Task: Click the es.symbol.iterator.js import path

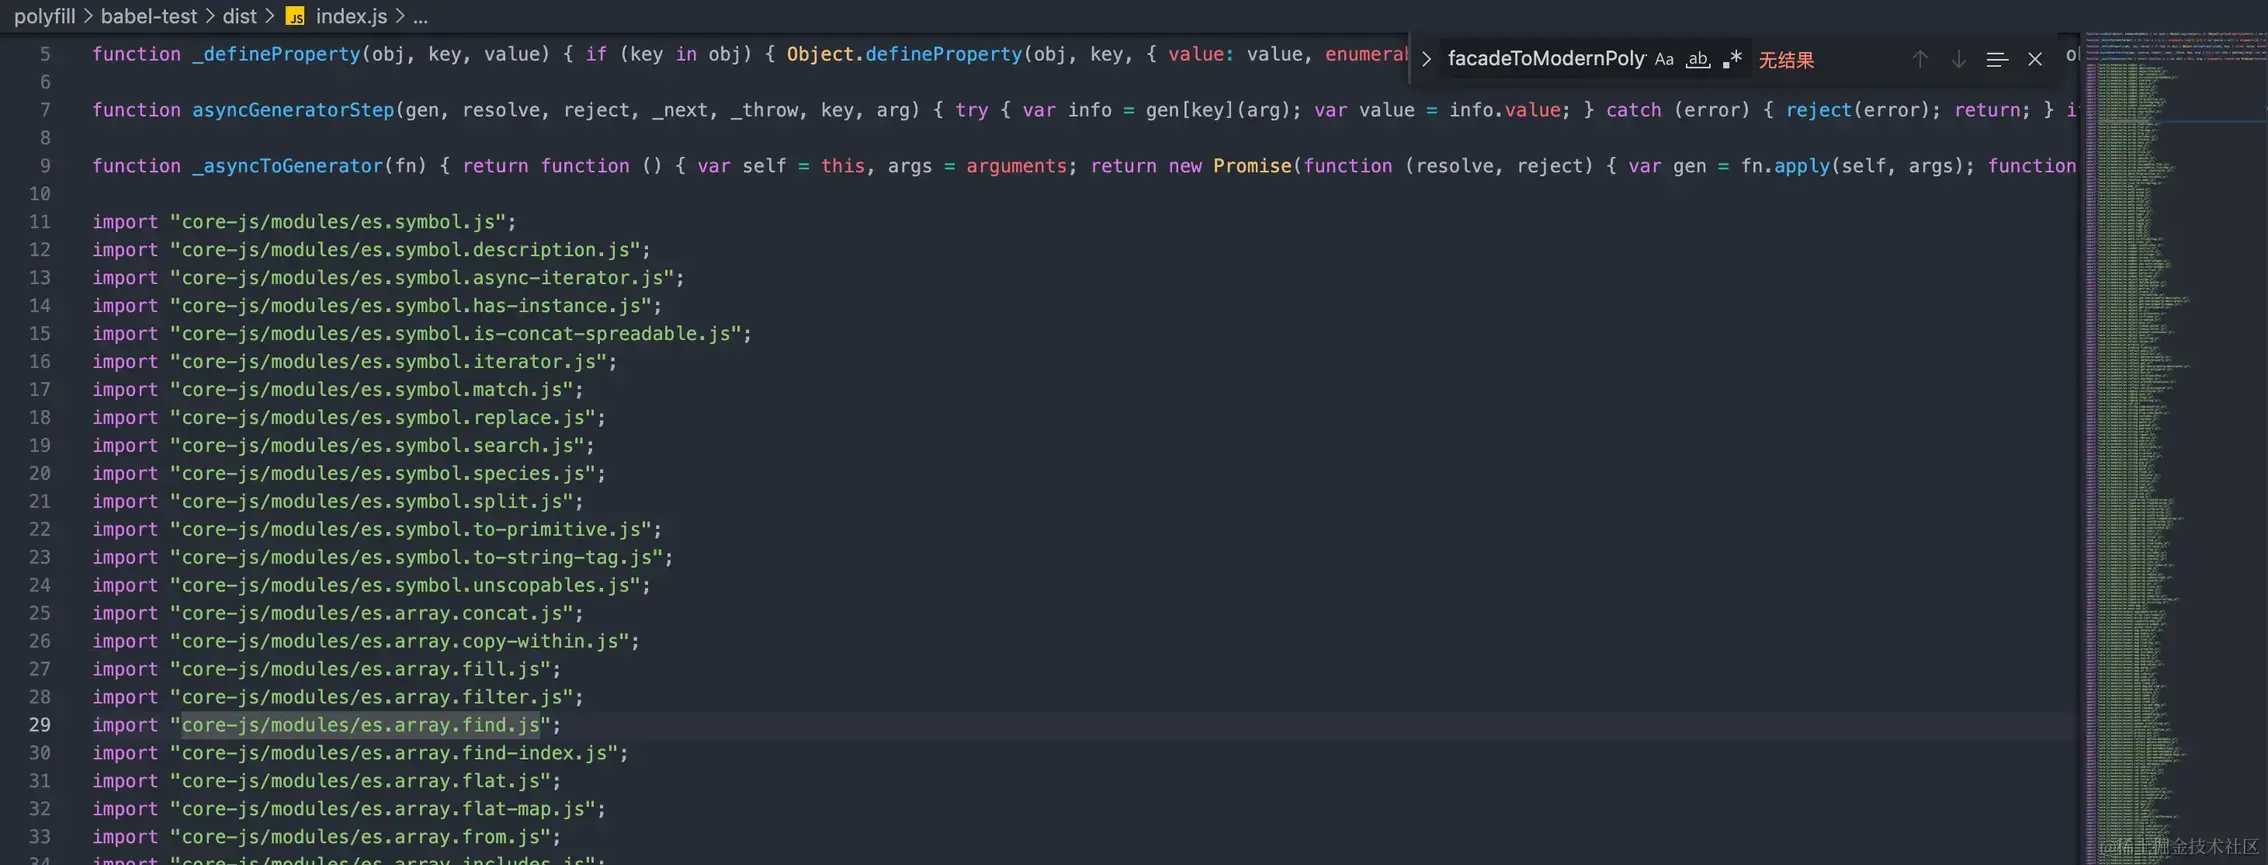Action: [388, 361]
